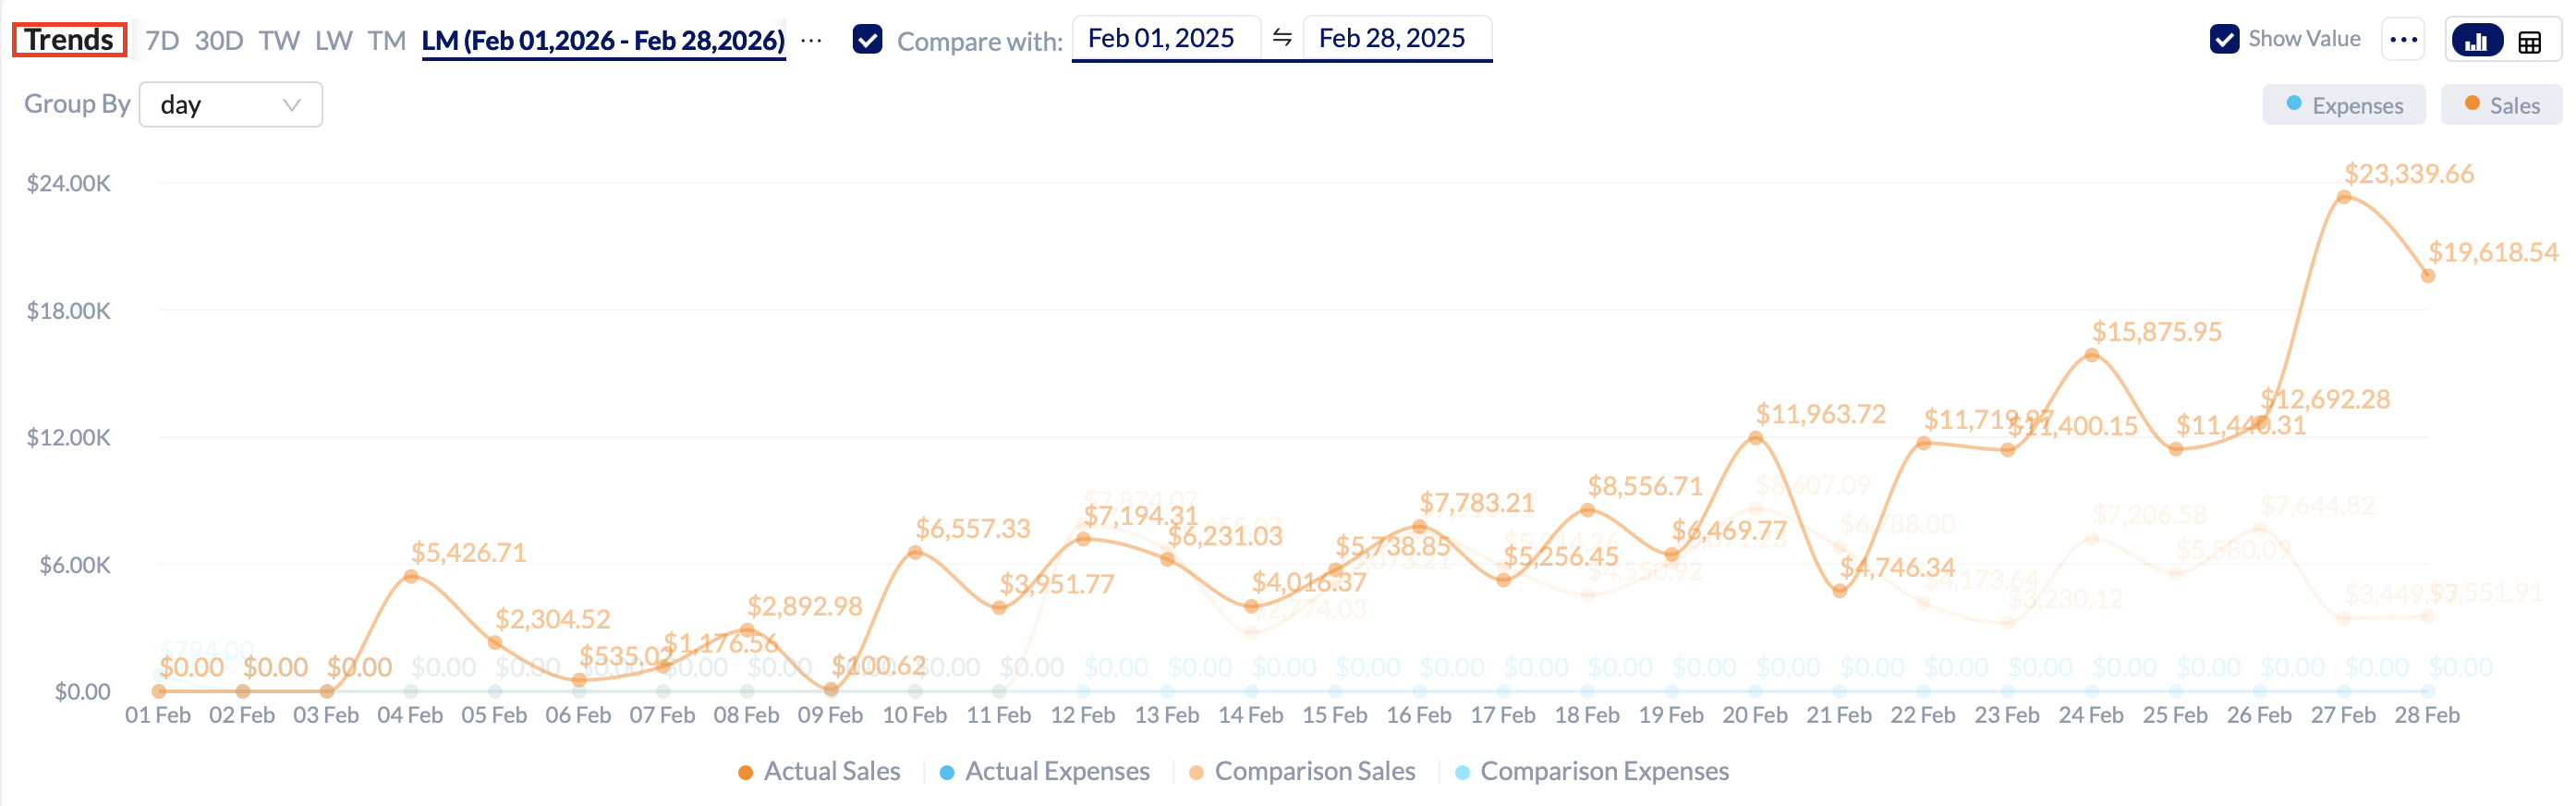
Task: Toggle the Expenses series filter chip
Action: point(2344,105)
